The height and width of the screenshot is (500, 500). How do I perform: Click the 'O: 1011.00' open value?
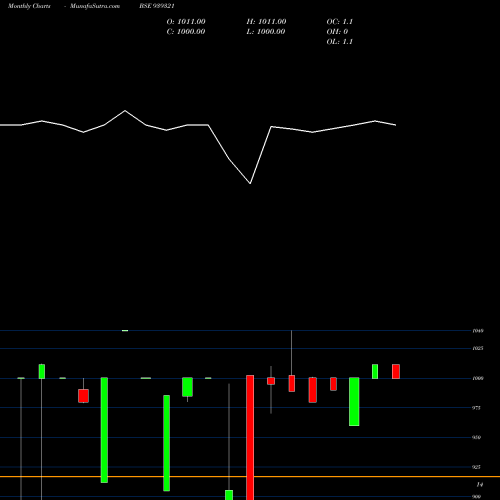tap(186, 22)
